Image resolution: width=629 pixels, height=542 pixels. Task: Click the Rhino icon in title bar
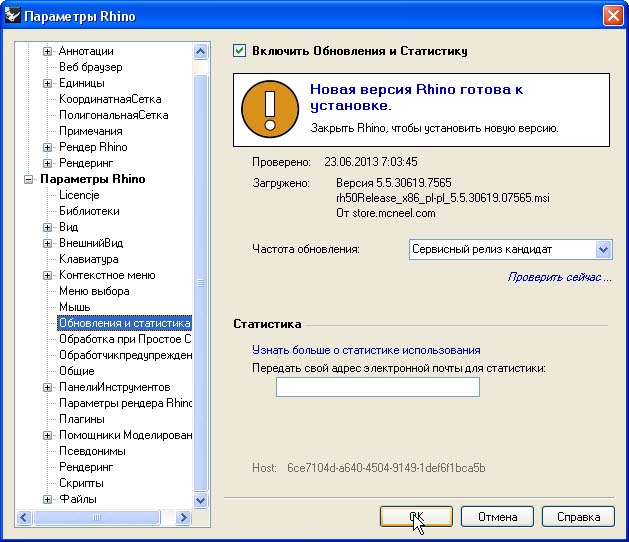pos(12,16)
